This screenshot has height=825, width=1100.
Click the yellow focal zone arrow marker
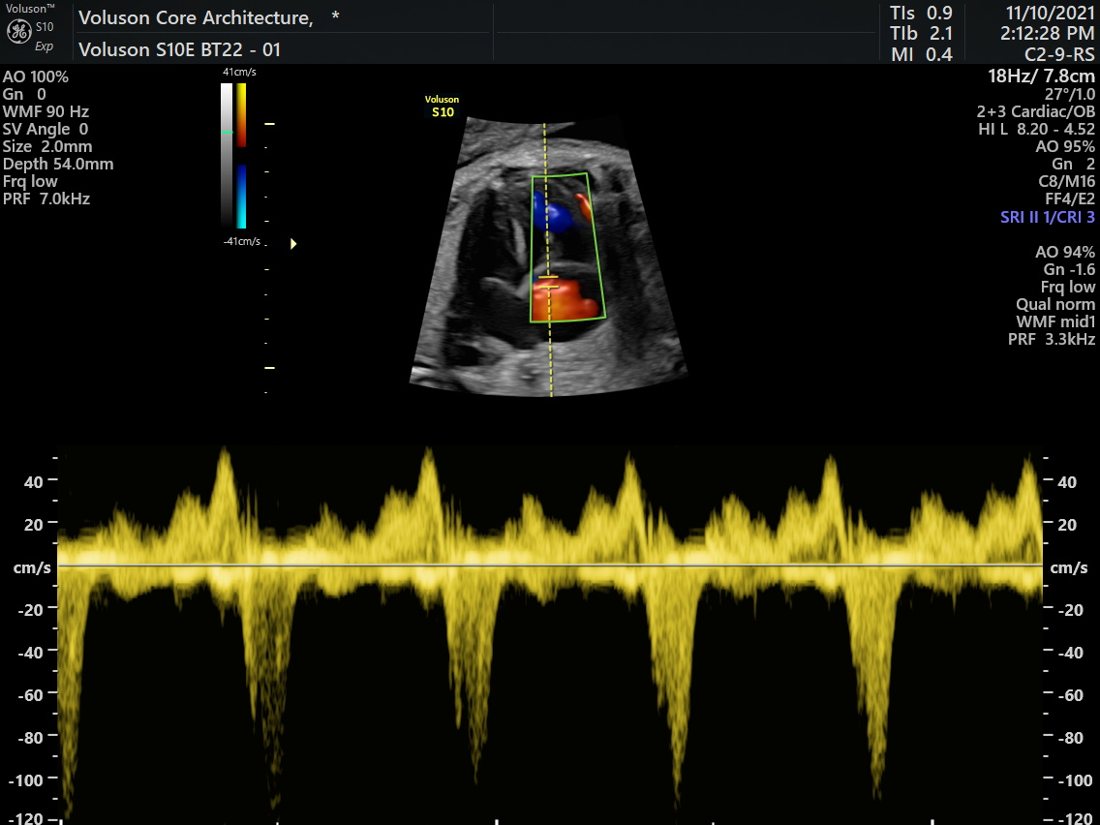point(293,244)
